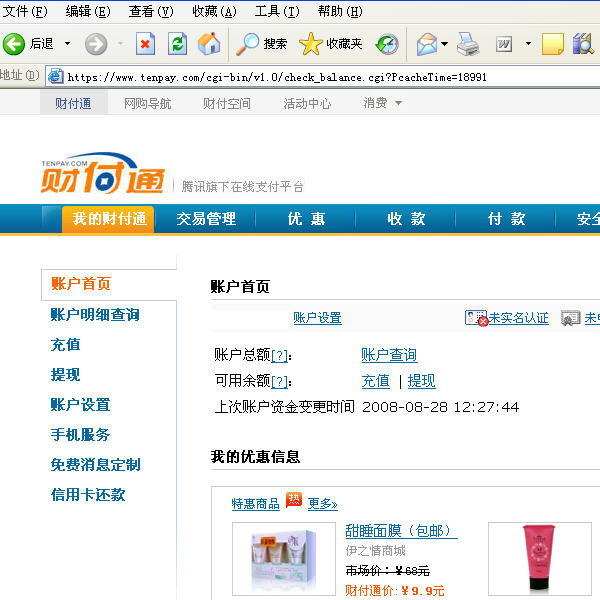The height and width of the screenshot is (600, 600).
Task: Refresh the page with the green arrows icon
Action: (178, 44)
